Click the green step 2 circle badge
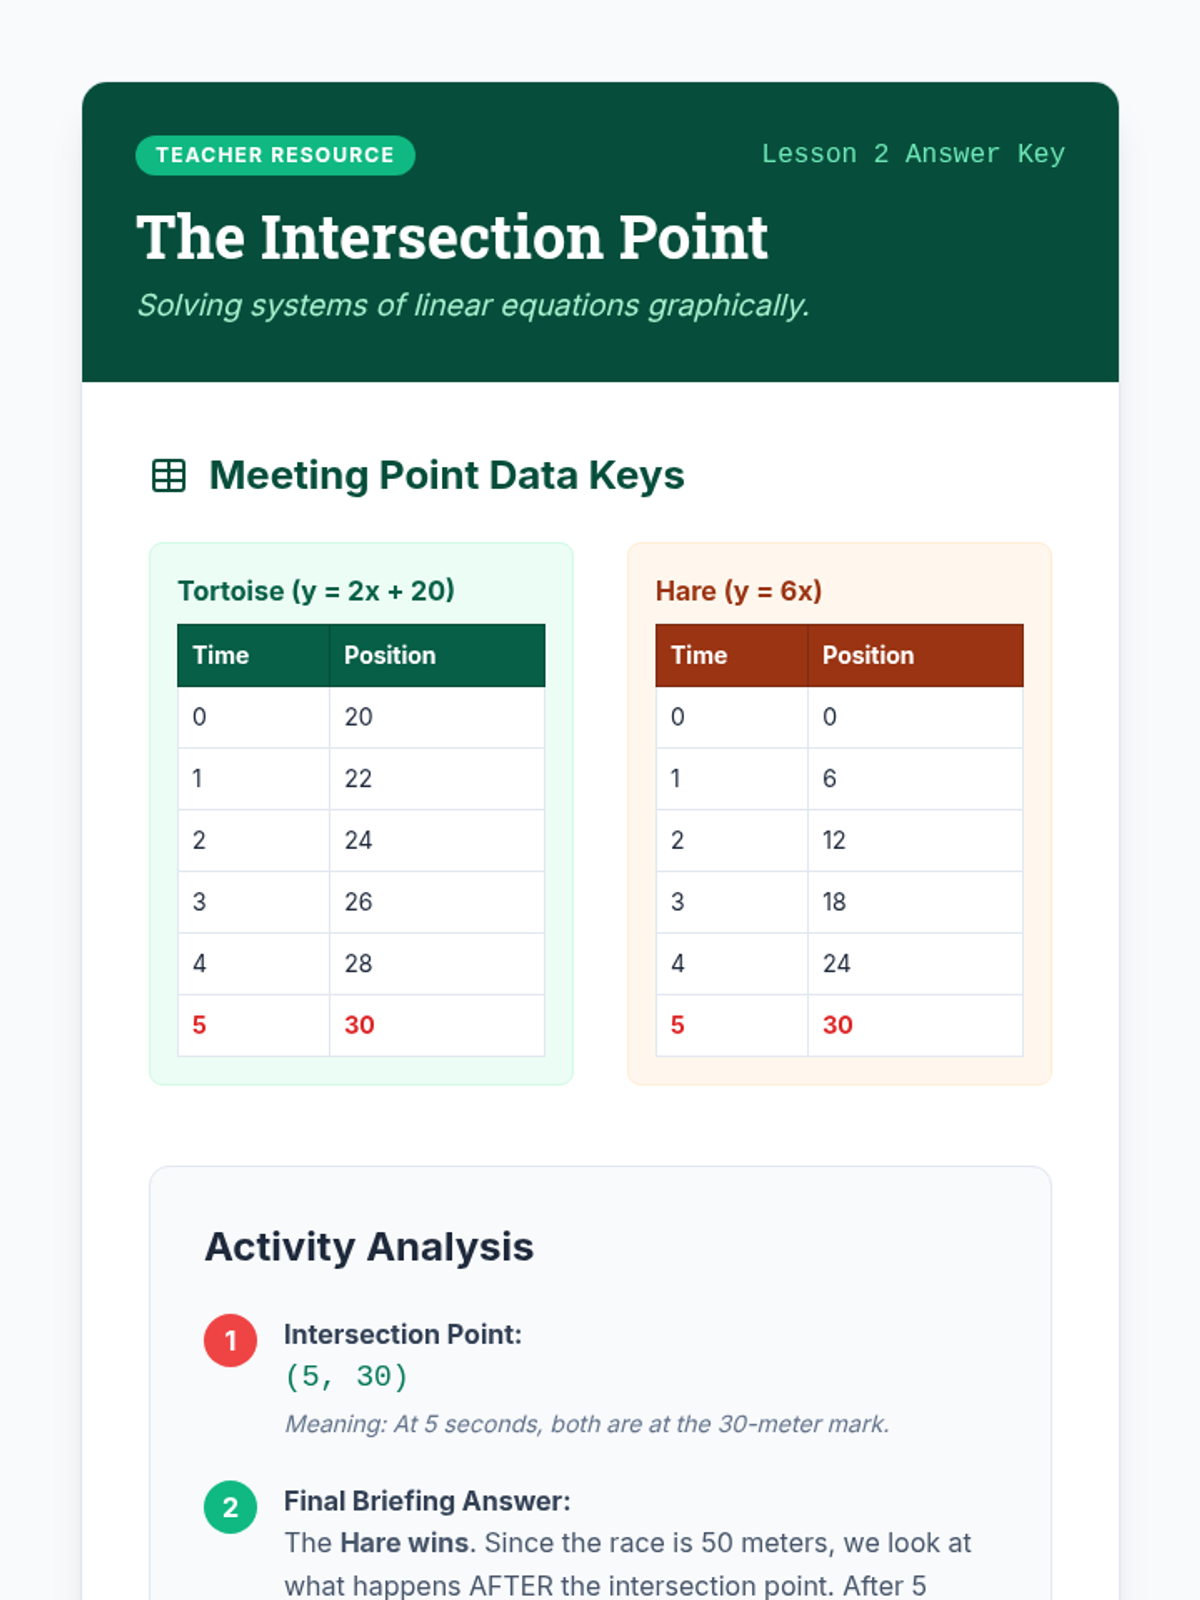This screenshot has height=1600, width=1200. [x=231, y=1507]
